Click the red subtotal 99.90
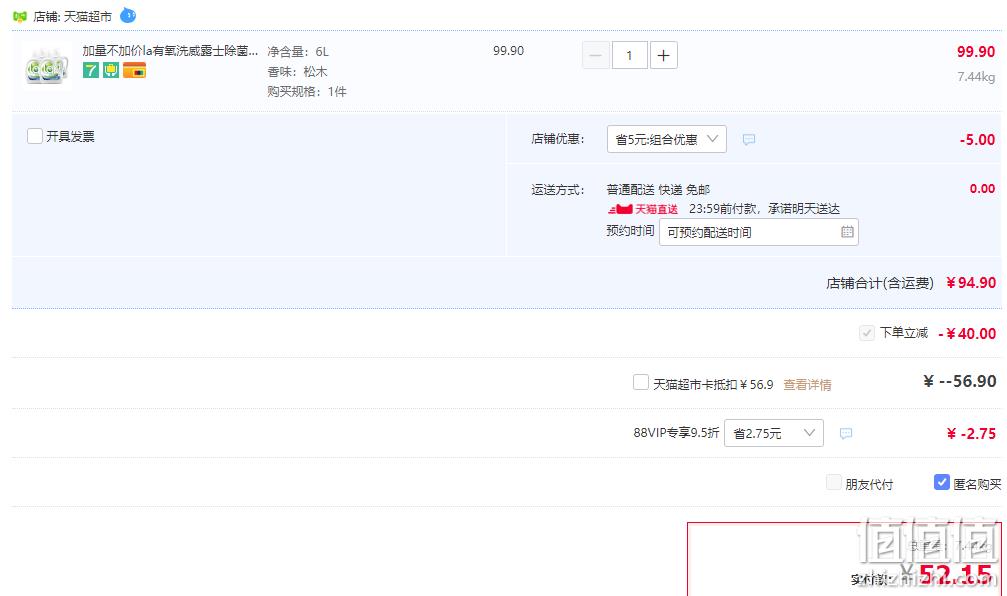The image size is (1007, 596). (976, 51)
